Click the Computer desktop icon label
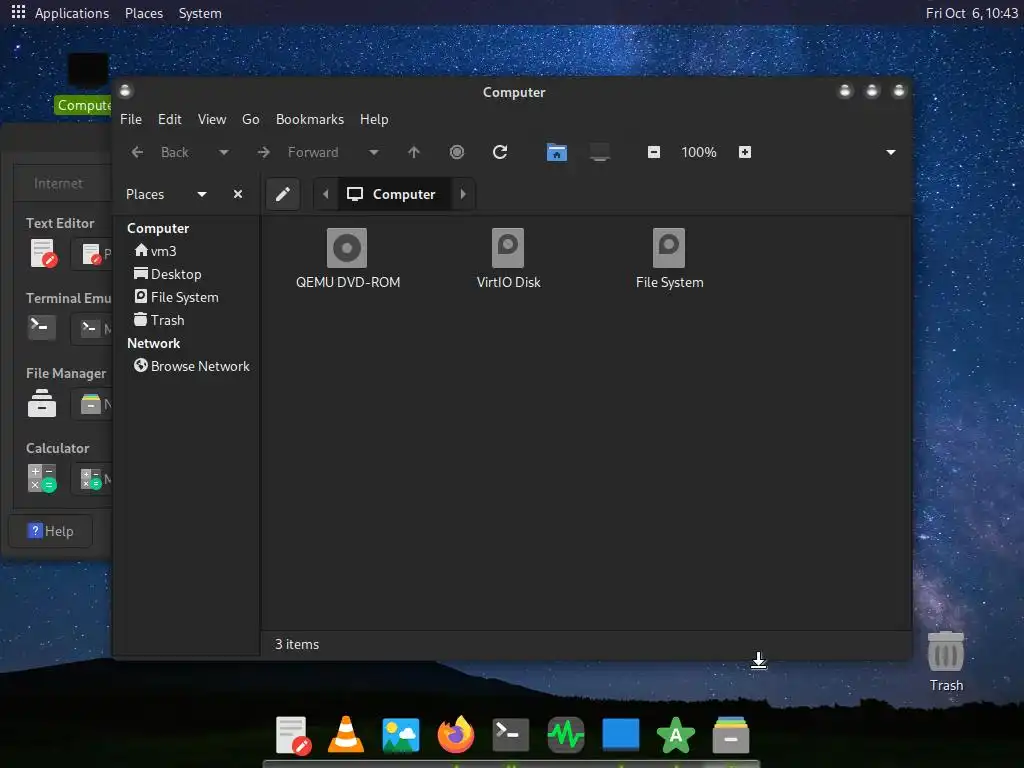 point(84,105)
